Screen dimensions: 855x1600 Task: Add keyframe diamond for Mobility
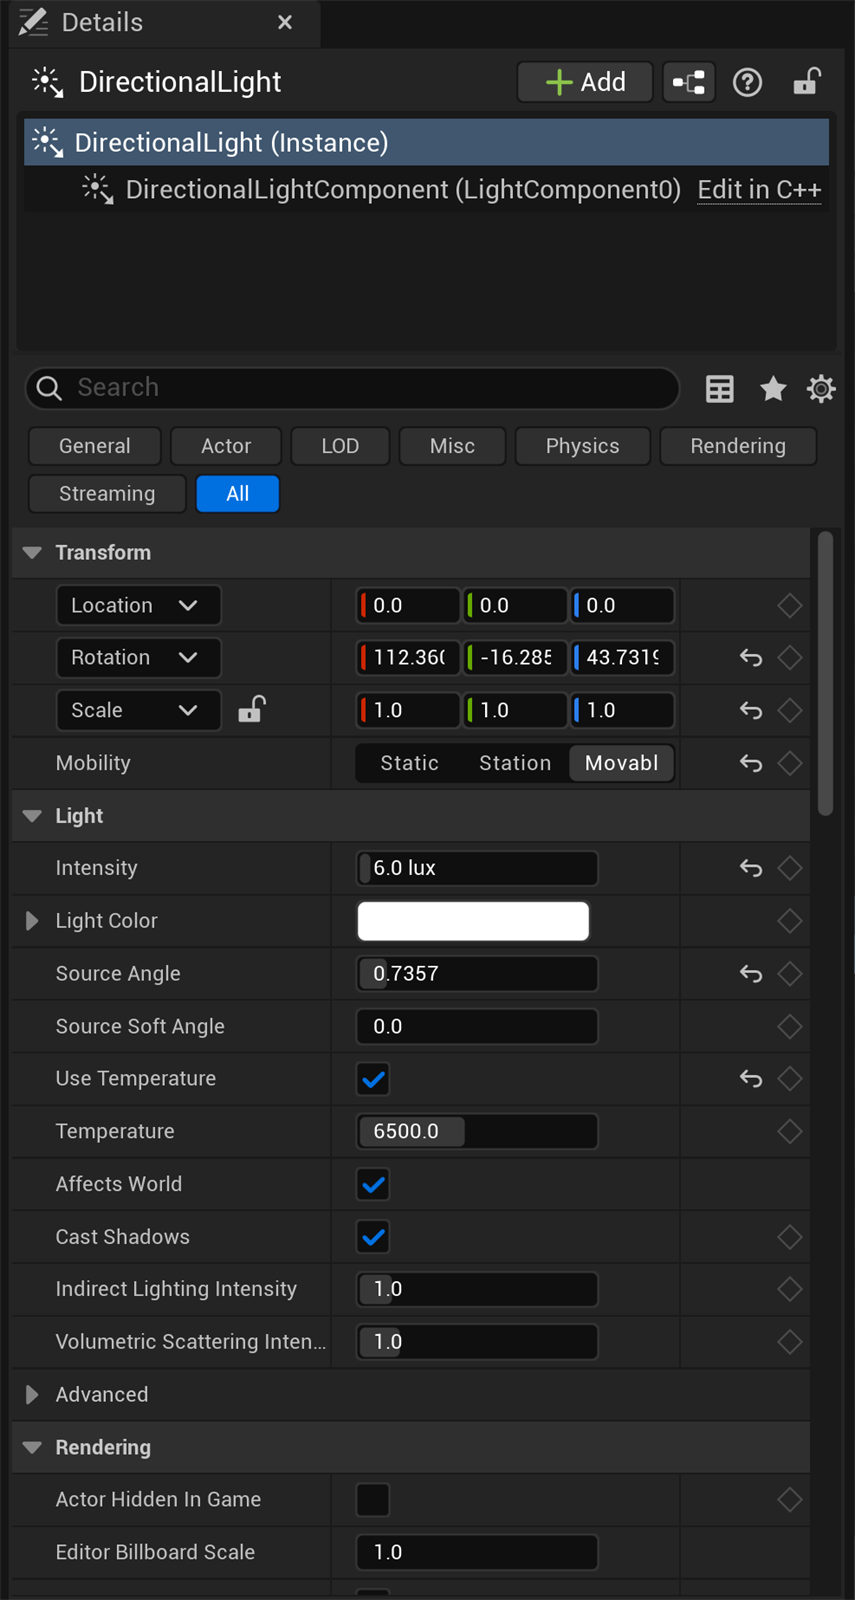tap(790, 763)
